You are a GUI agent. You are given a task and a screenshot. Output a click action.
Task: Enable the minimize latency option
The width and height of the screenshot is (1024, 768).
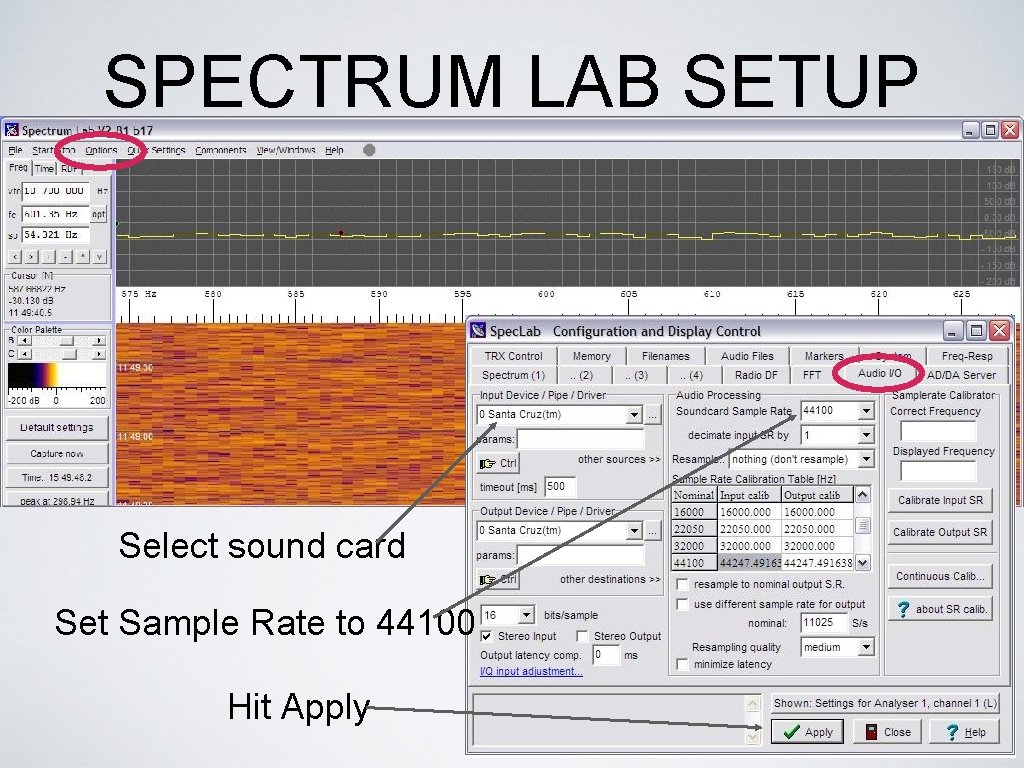coord(683,665)
